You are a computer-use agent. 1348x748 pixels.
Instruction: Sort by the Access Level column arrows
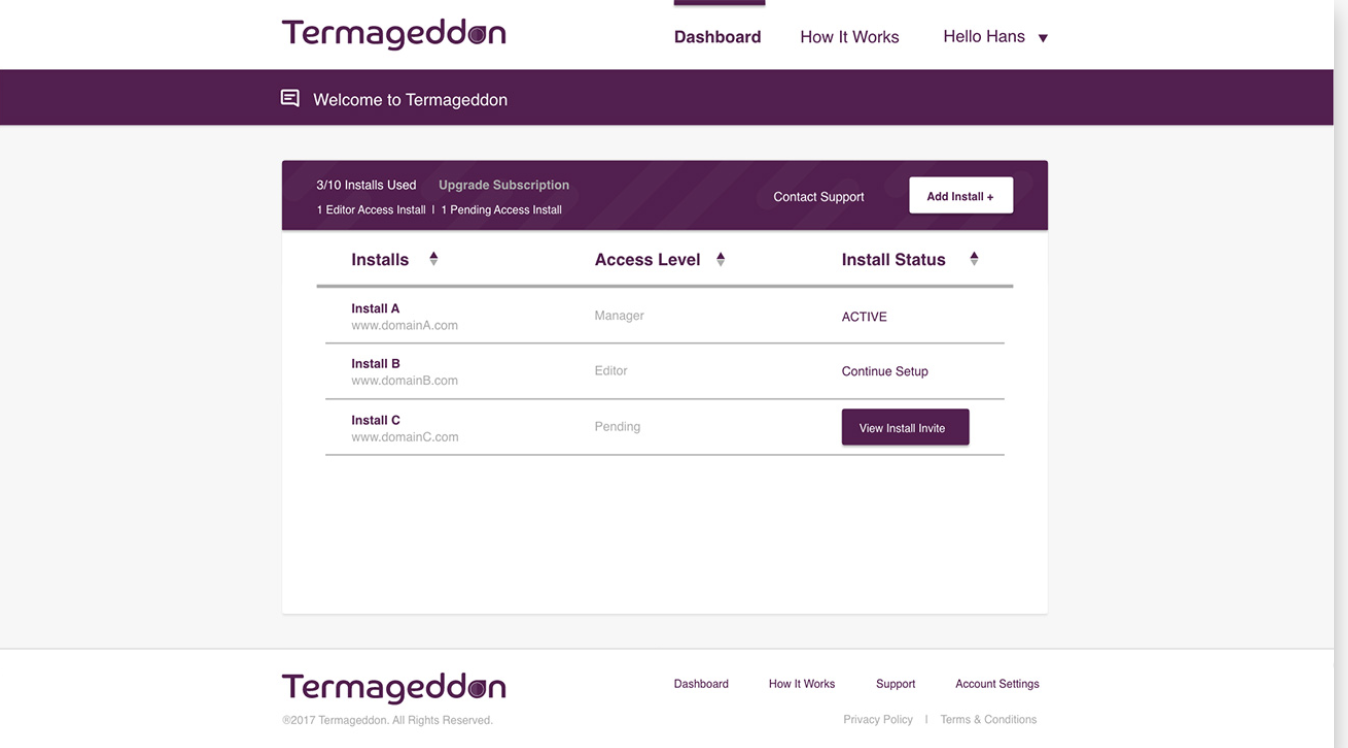720,259
